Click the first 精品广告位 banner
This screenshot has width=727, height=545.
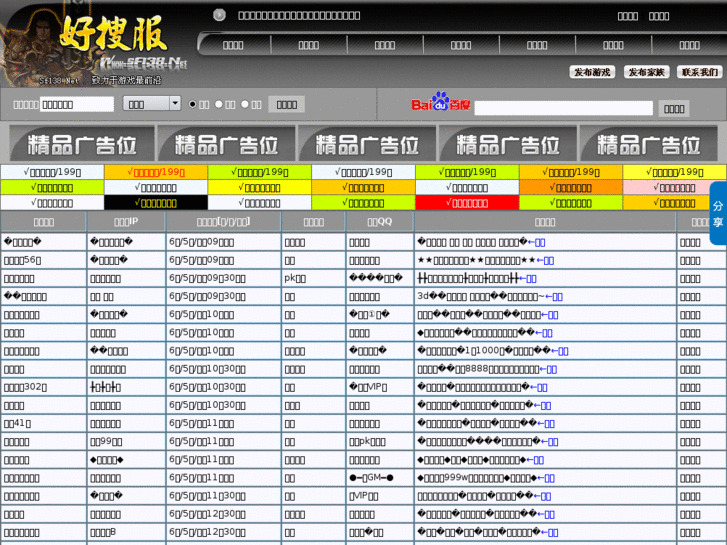[82, 144]
